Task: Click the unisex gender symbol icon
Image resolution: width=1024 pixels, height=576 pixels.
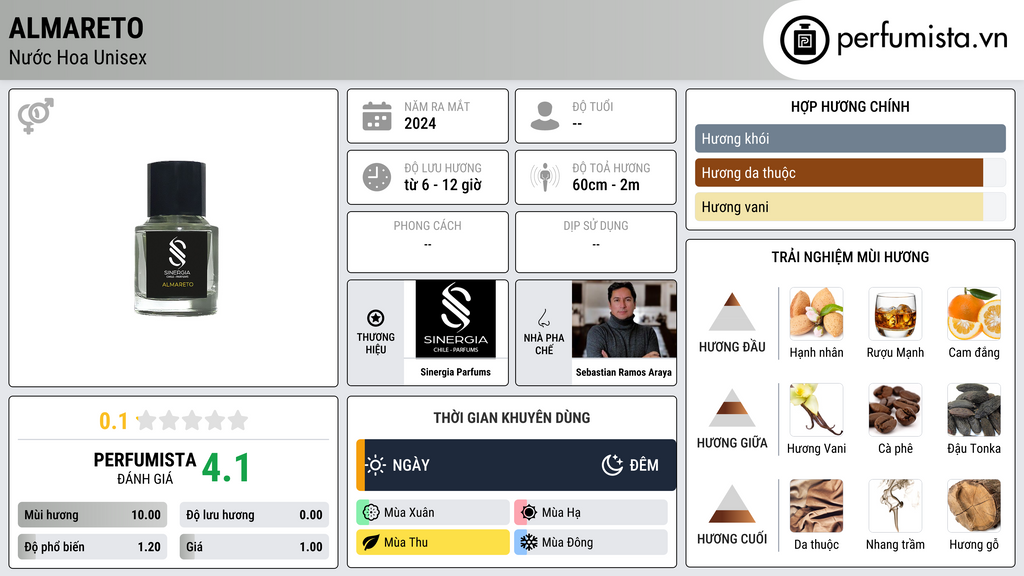Action: tap(36, 116)
